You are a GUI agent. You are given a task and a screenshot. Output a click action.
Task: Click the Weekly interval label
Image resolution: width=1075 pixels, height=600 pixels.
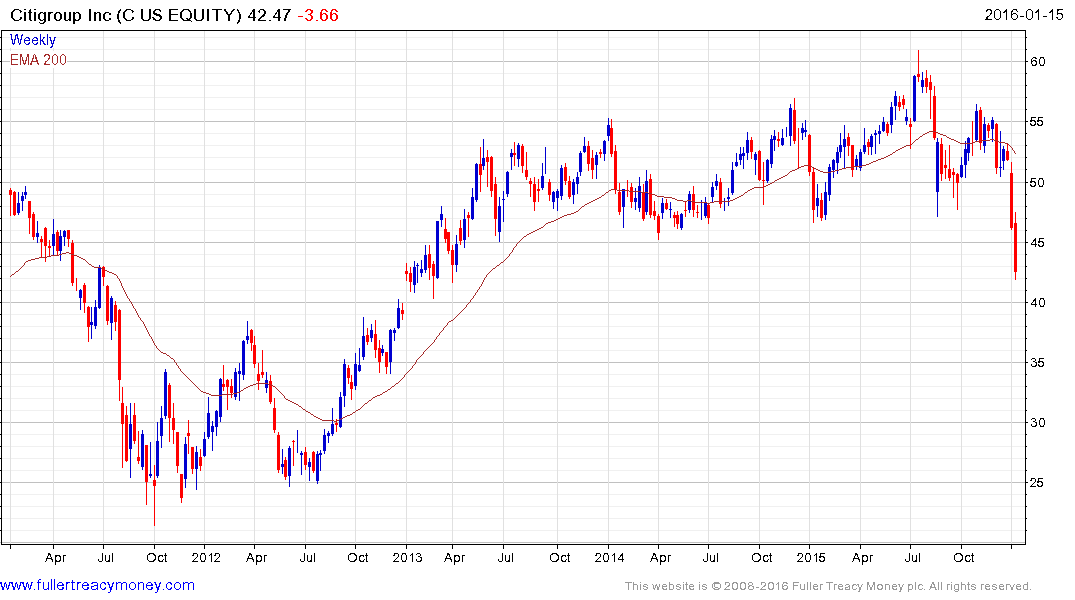[33, 40]
